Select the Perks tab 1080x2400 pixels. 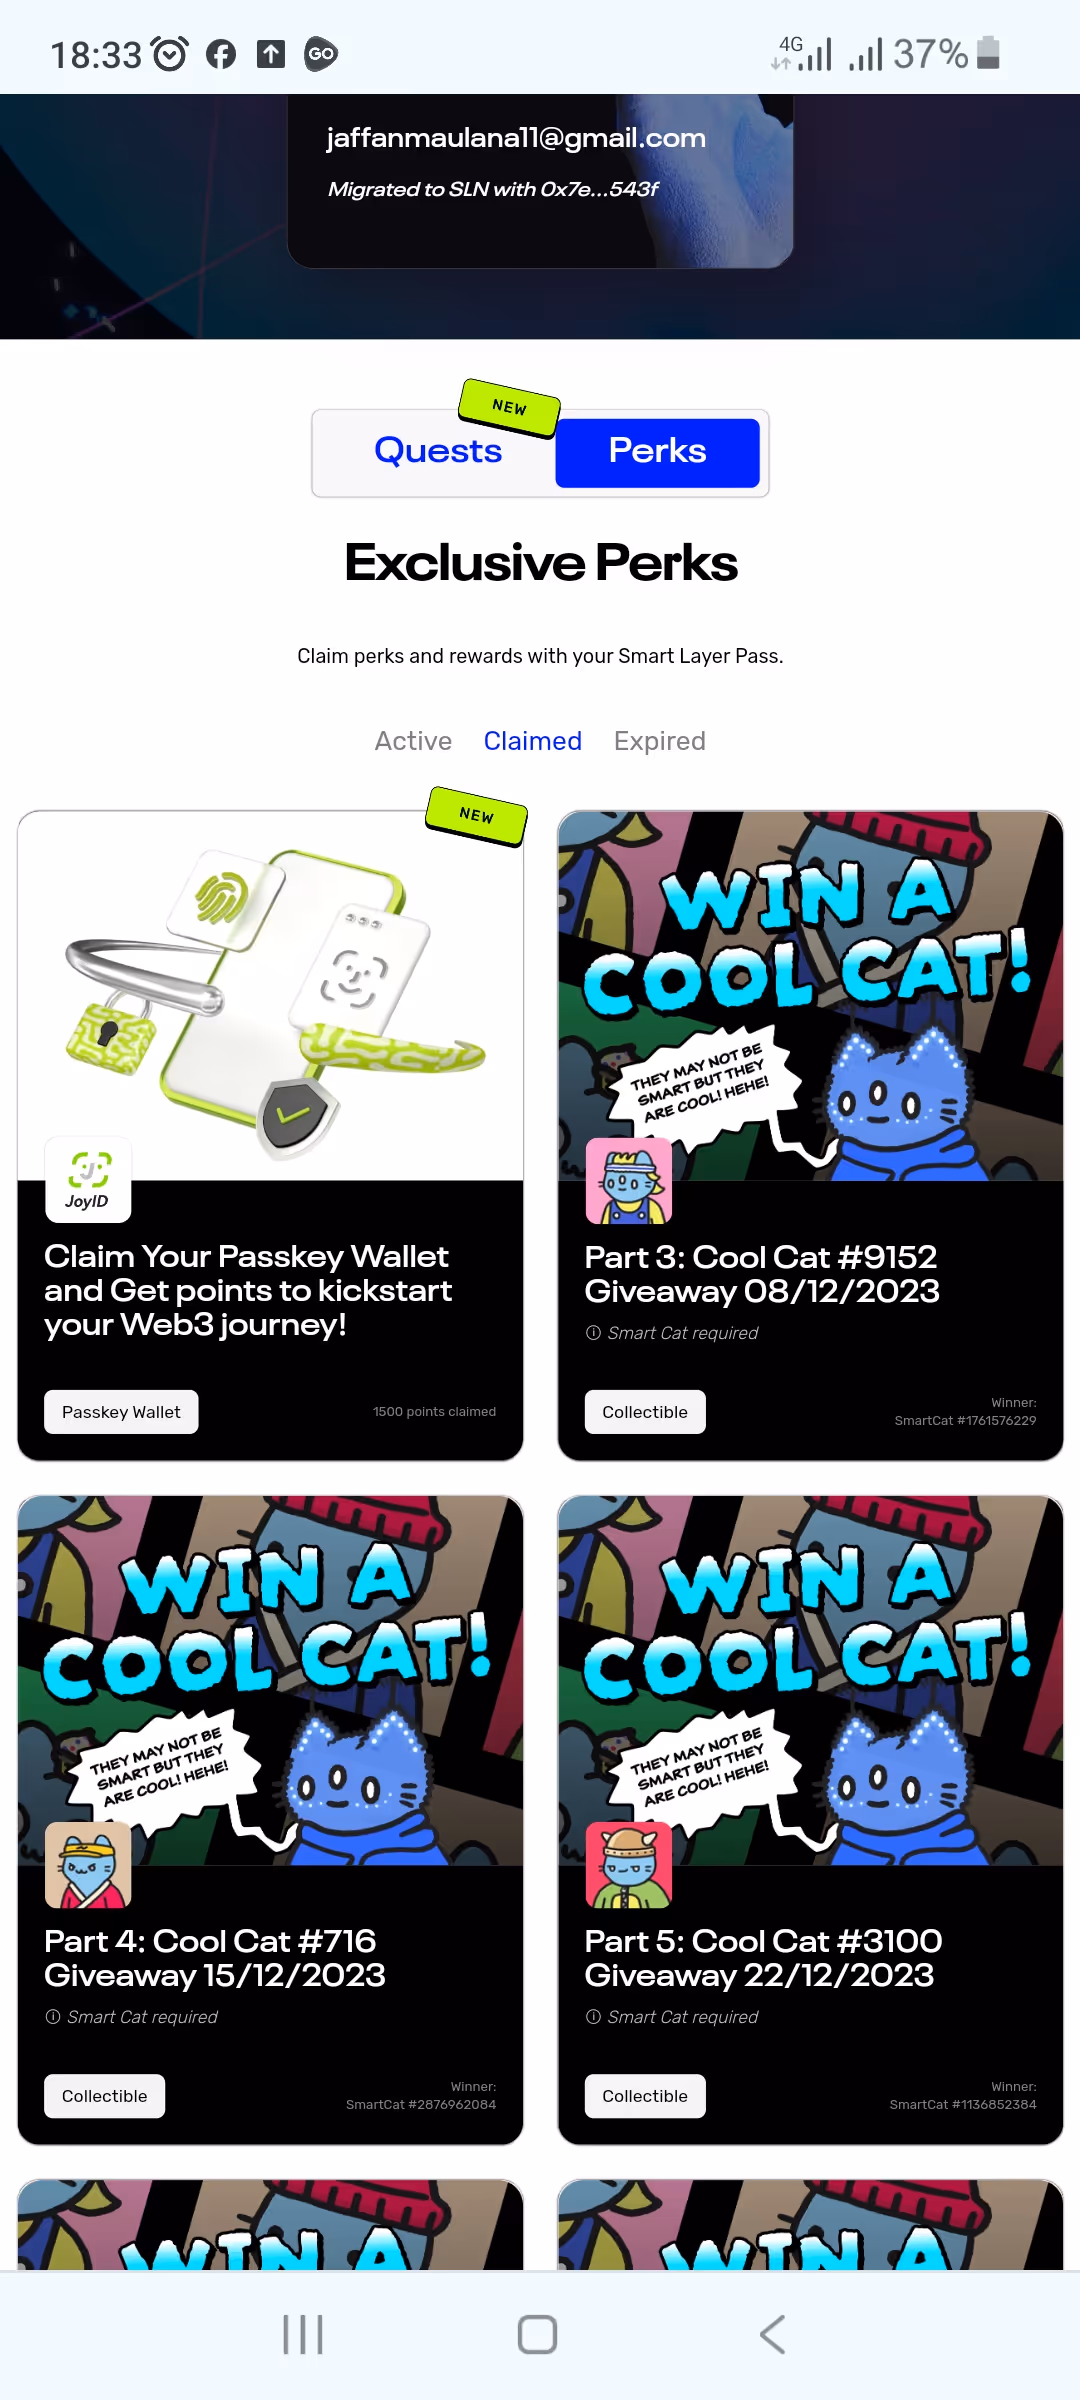(x=657, y=452)
